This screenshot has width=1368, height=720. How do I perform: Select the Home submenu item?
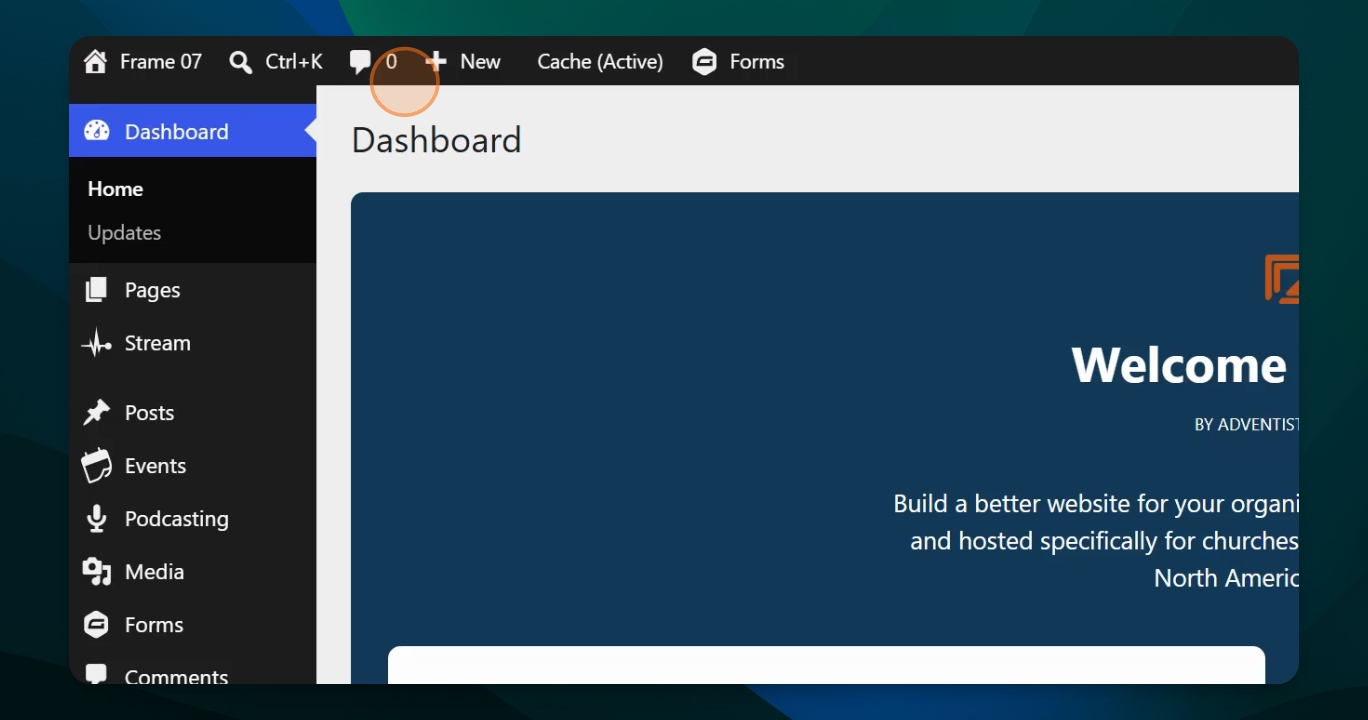click(x=115, y=189)
